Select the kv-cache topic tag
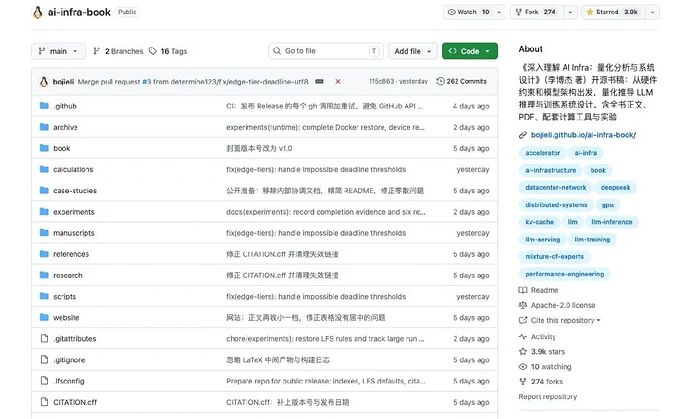This screenshot has width=690, height=419. pyautogui.click(x=540, y=222)
